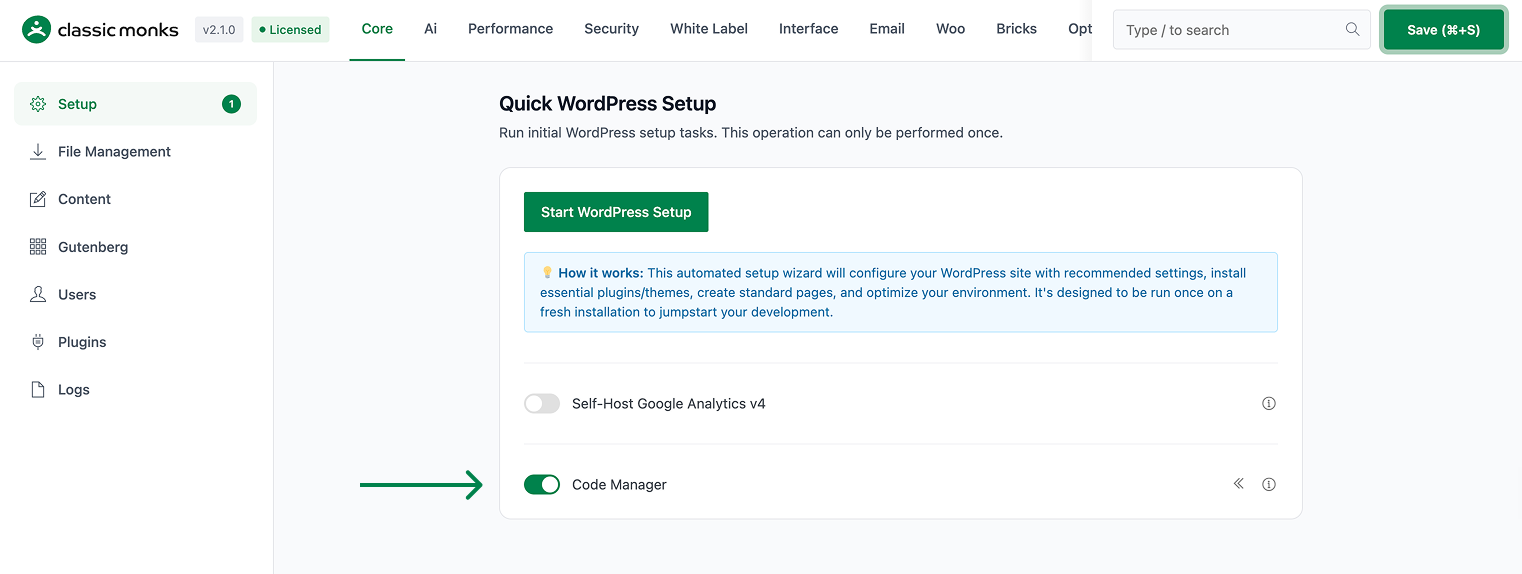Open info icon for Code Manager
The image size is (1522, 574).
click(1269, 484)
